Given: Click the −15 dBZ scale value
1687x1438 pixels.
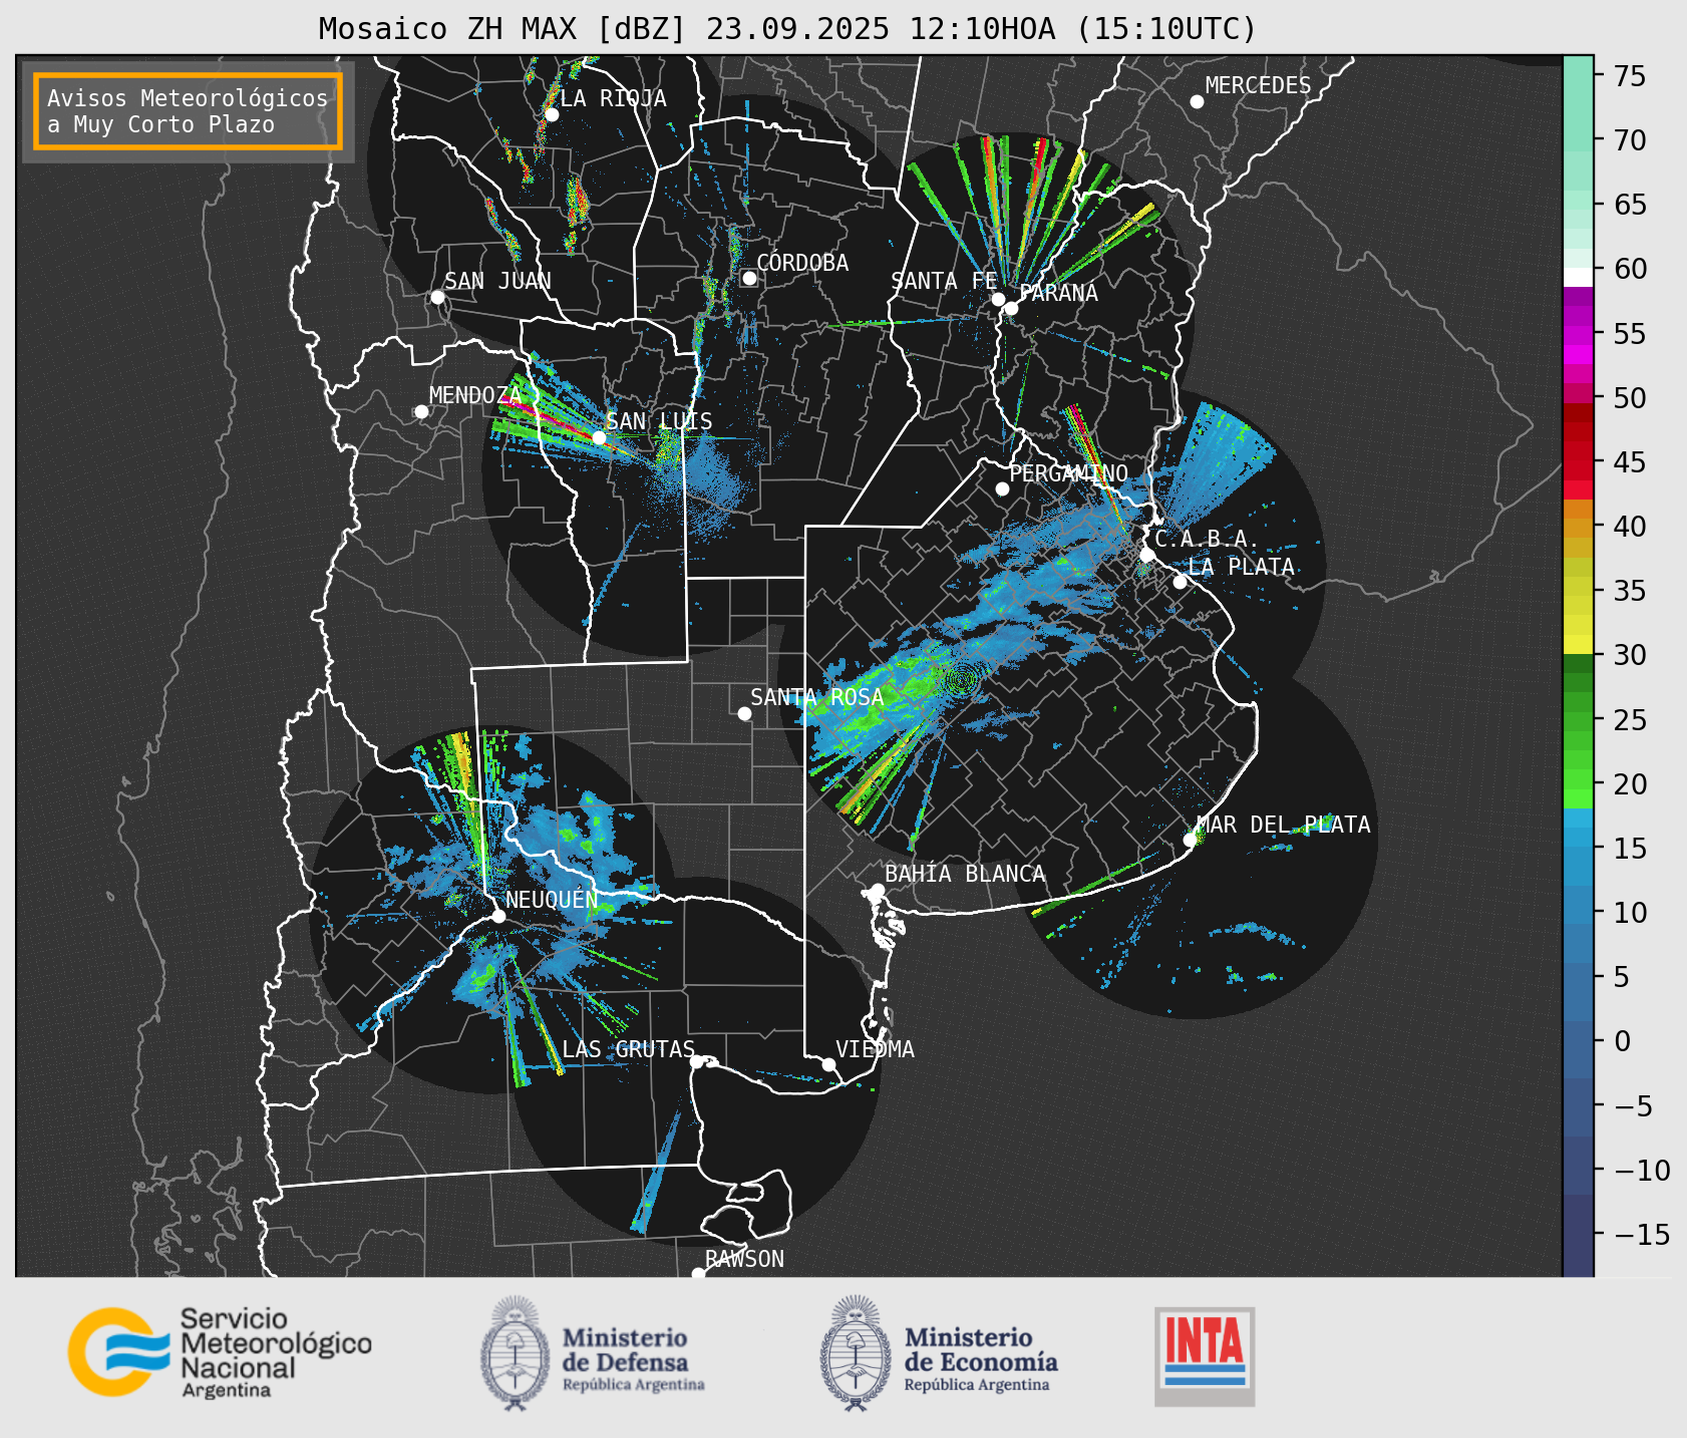Looking at the screenshot, I should (x=1641, y=1234).
